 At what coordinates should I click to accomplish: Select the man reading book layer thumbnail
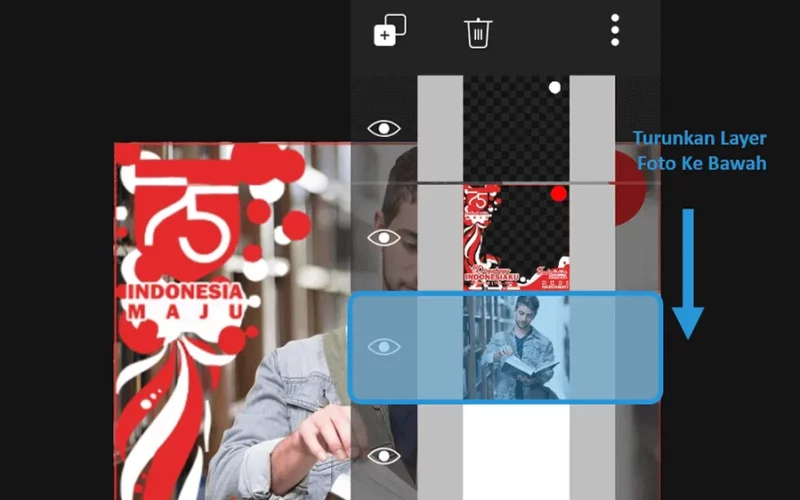point(516,347)
